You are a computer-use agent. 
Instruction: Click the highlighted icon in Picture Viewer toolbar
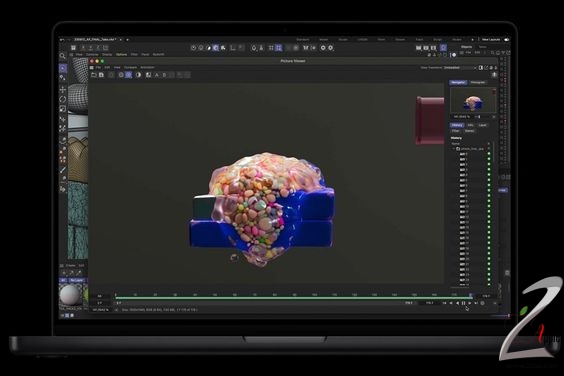128,75
